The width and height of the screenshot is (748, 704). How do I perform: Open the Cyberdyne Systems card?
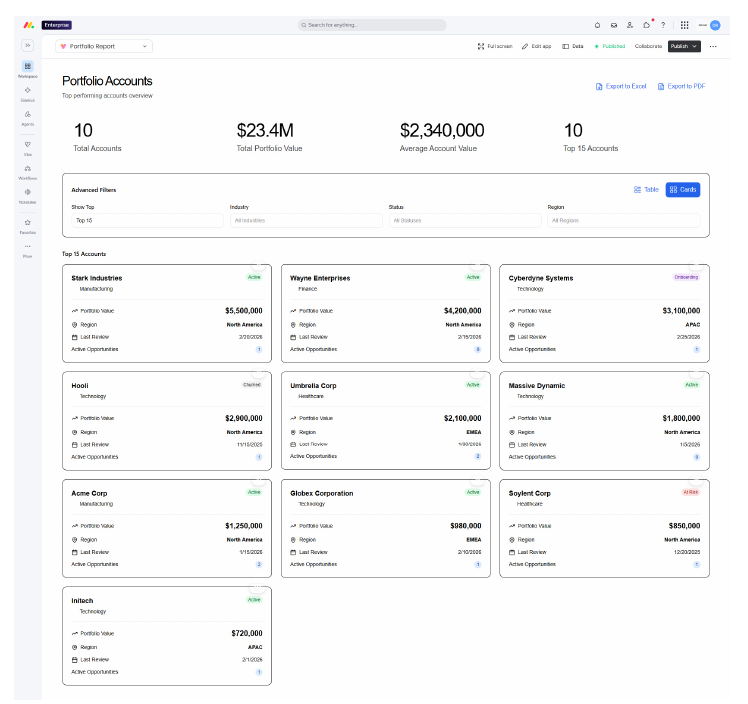tap(604, 313)
